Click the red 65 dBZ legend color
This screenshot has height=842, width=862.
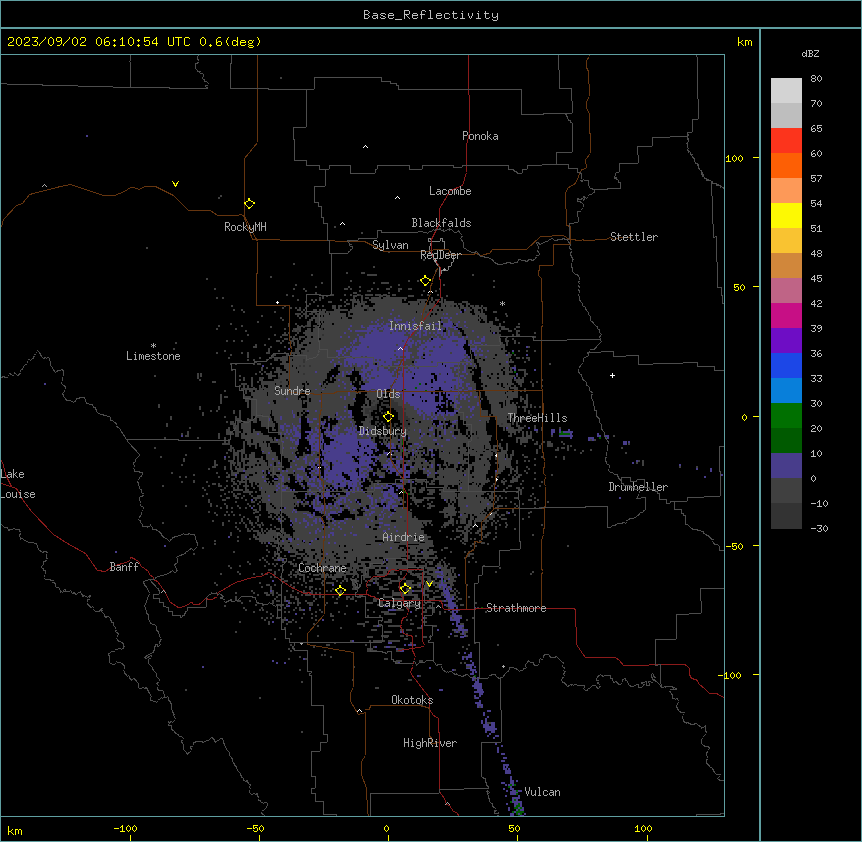[786, 140]
